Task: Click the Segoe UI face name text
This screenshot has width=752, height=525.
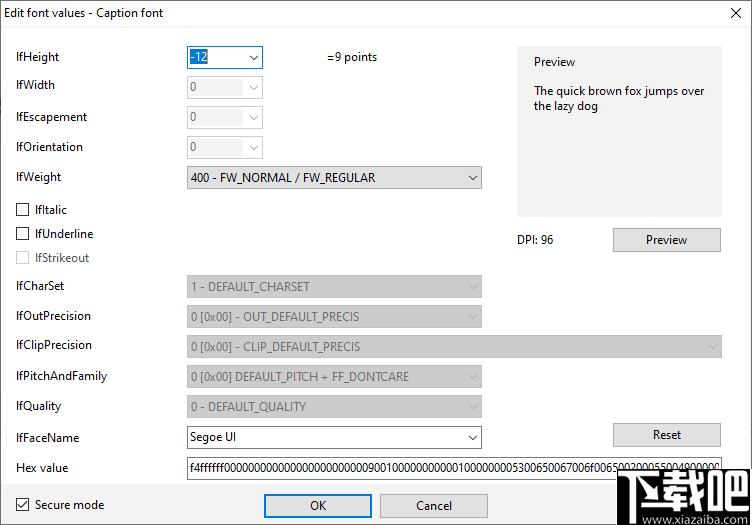Action: coord(213,437)
